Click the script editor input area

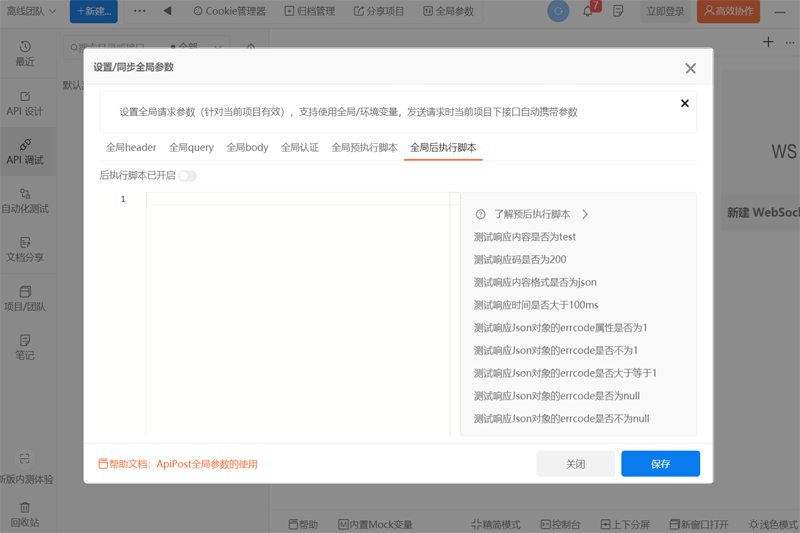tap(297, 310)
